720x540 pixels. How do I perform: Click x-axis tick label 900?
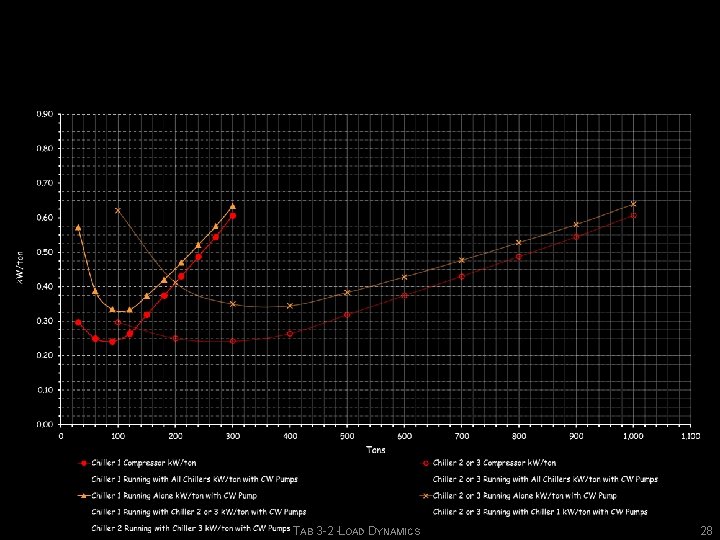coord(576,436)
